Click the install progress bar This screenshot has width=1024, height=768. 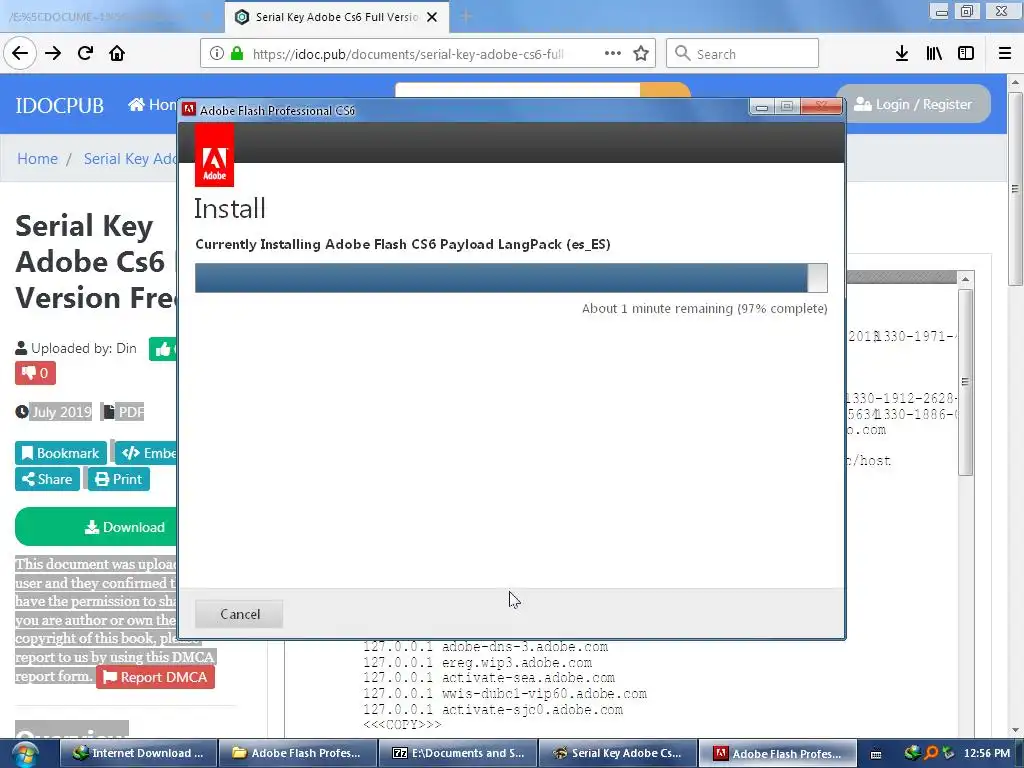[511, 278]
